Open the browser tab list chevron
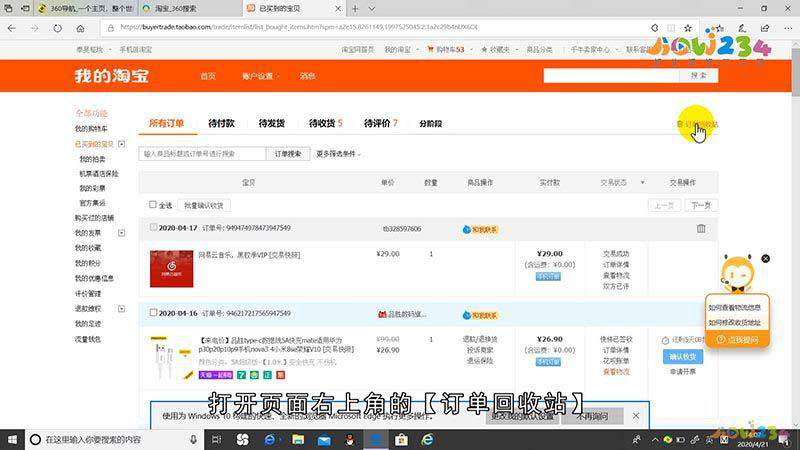 [371, 9]
